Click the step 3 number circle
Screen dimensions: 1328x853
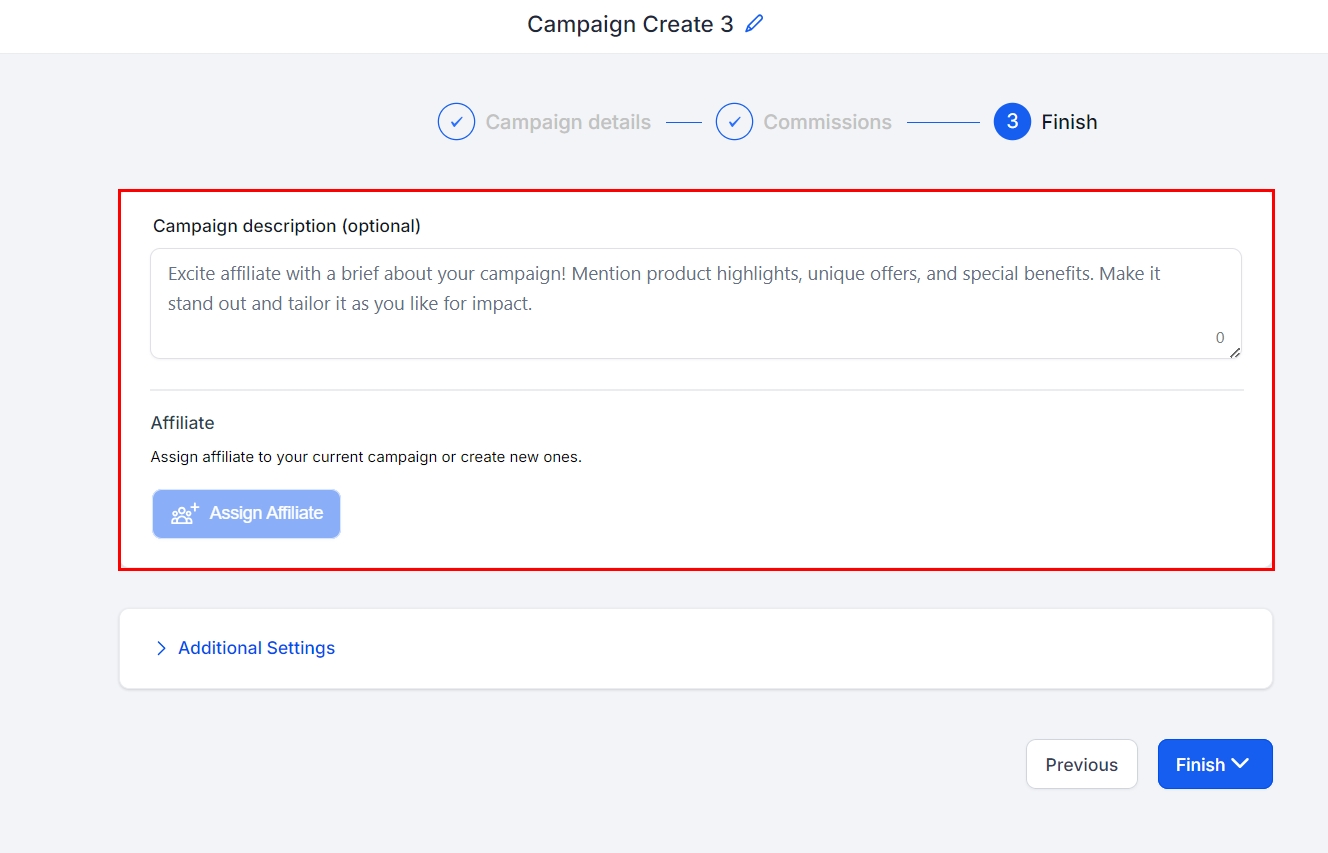point(1012,122)
